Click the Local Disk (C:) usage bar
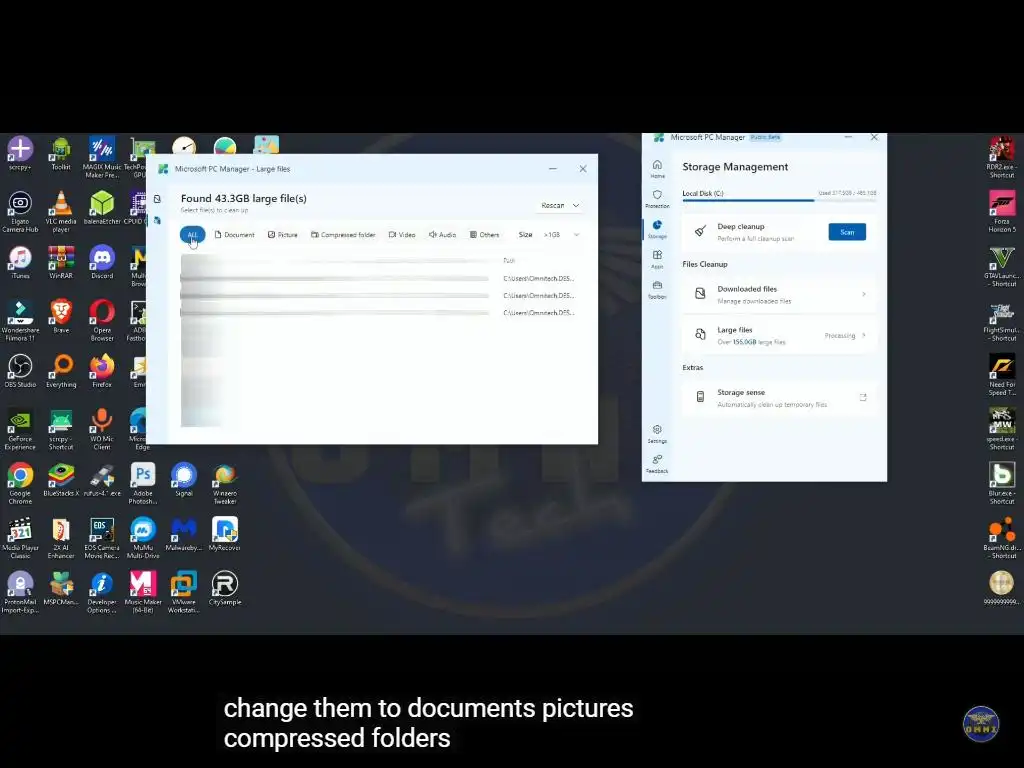The height and width of the screenshot is (768, 1024). point(778,200)
